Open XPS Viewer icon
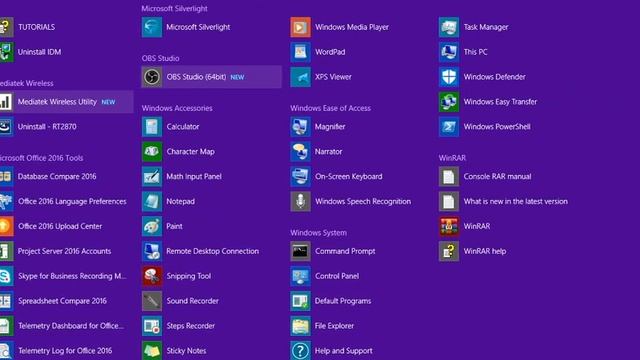Image resolution: width=640 pixels, height=360 pixels. [x=300, y=77]
